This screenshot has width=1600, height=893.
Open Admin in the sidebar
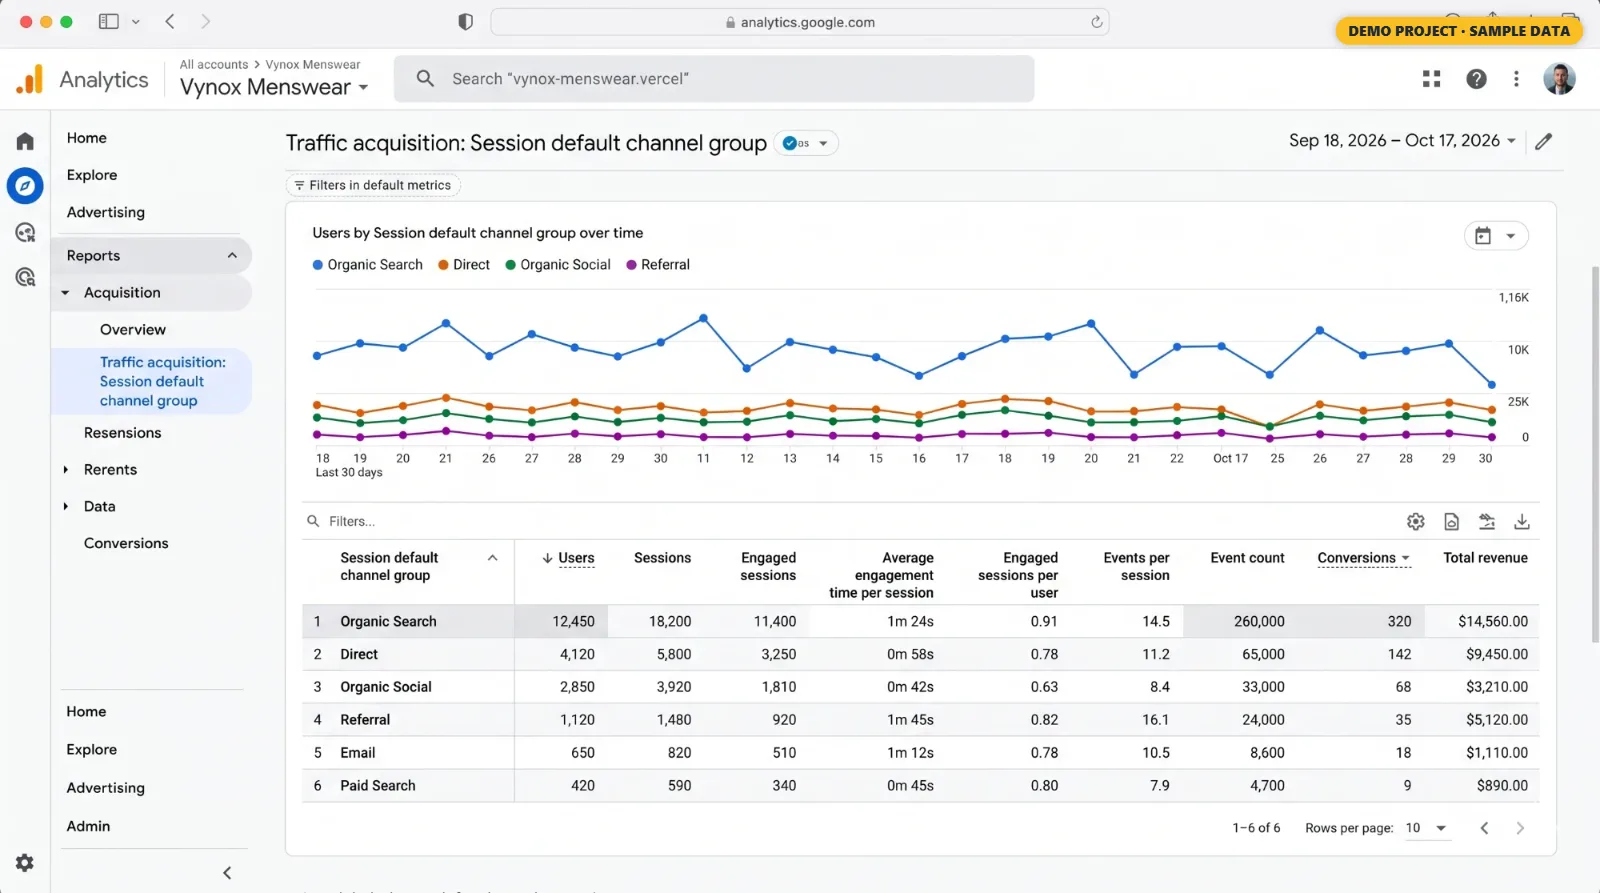pyautogui.click(x=88, y=826)
